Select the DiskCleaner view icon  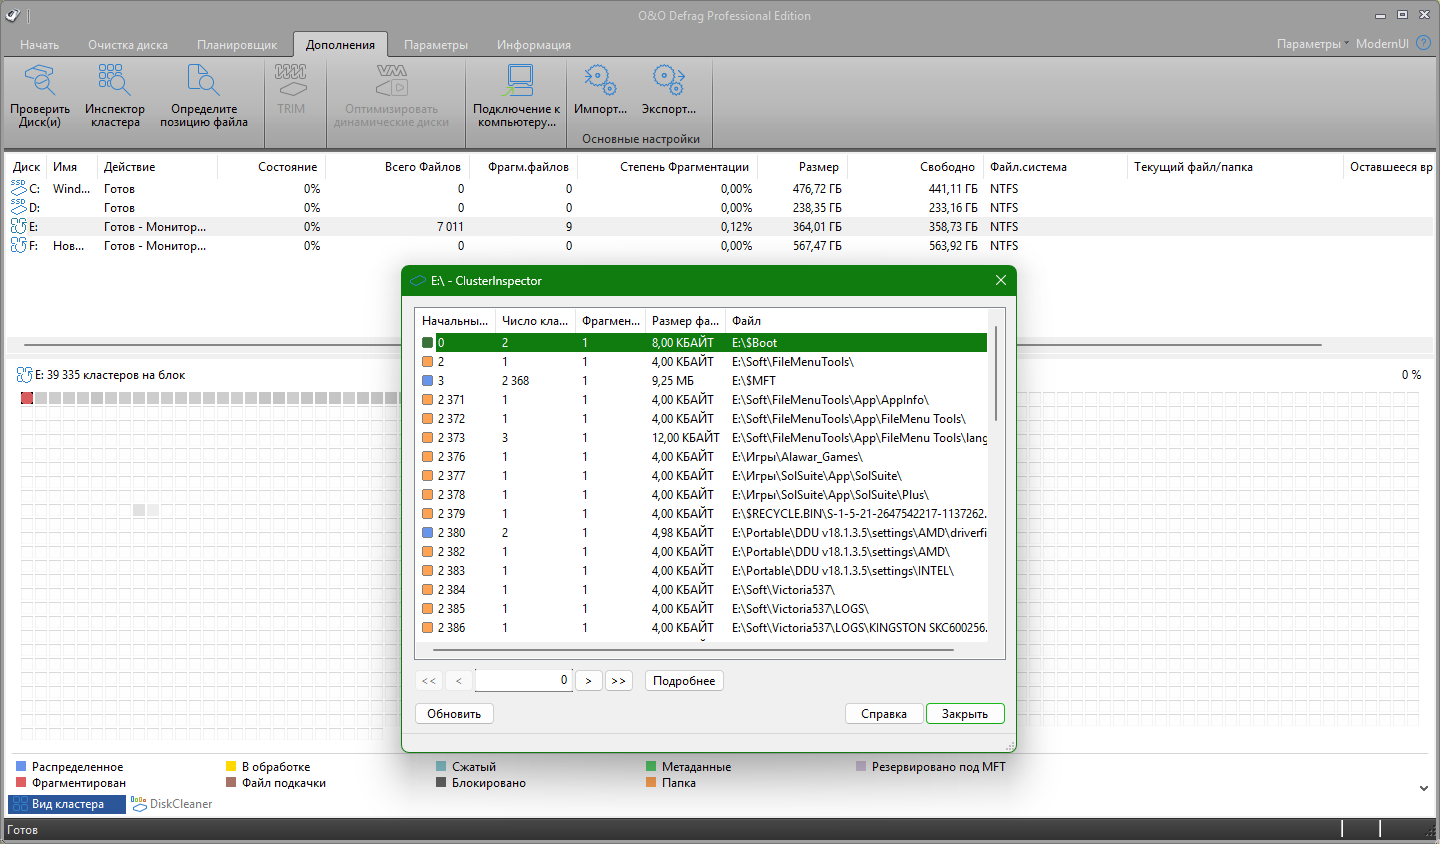tap(139, 804)
